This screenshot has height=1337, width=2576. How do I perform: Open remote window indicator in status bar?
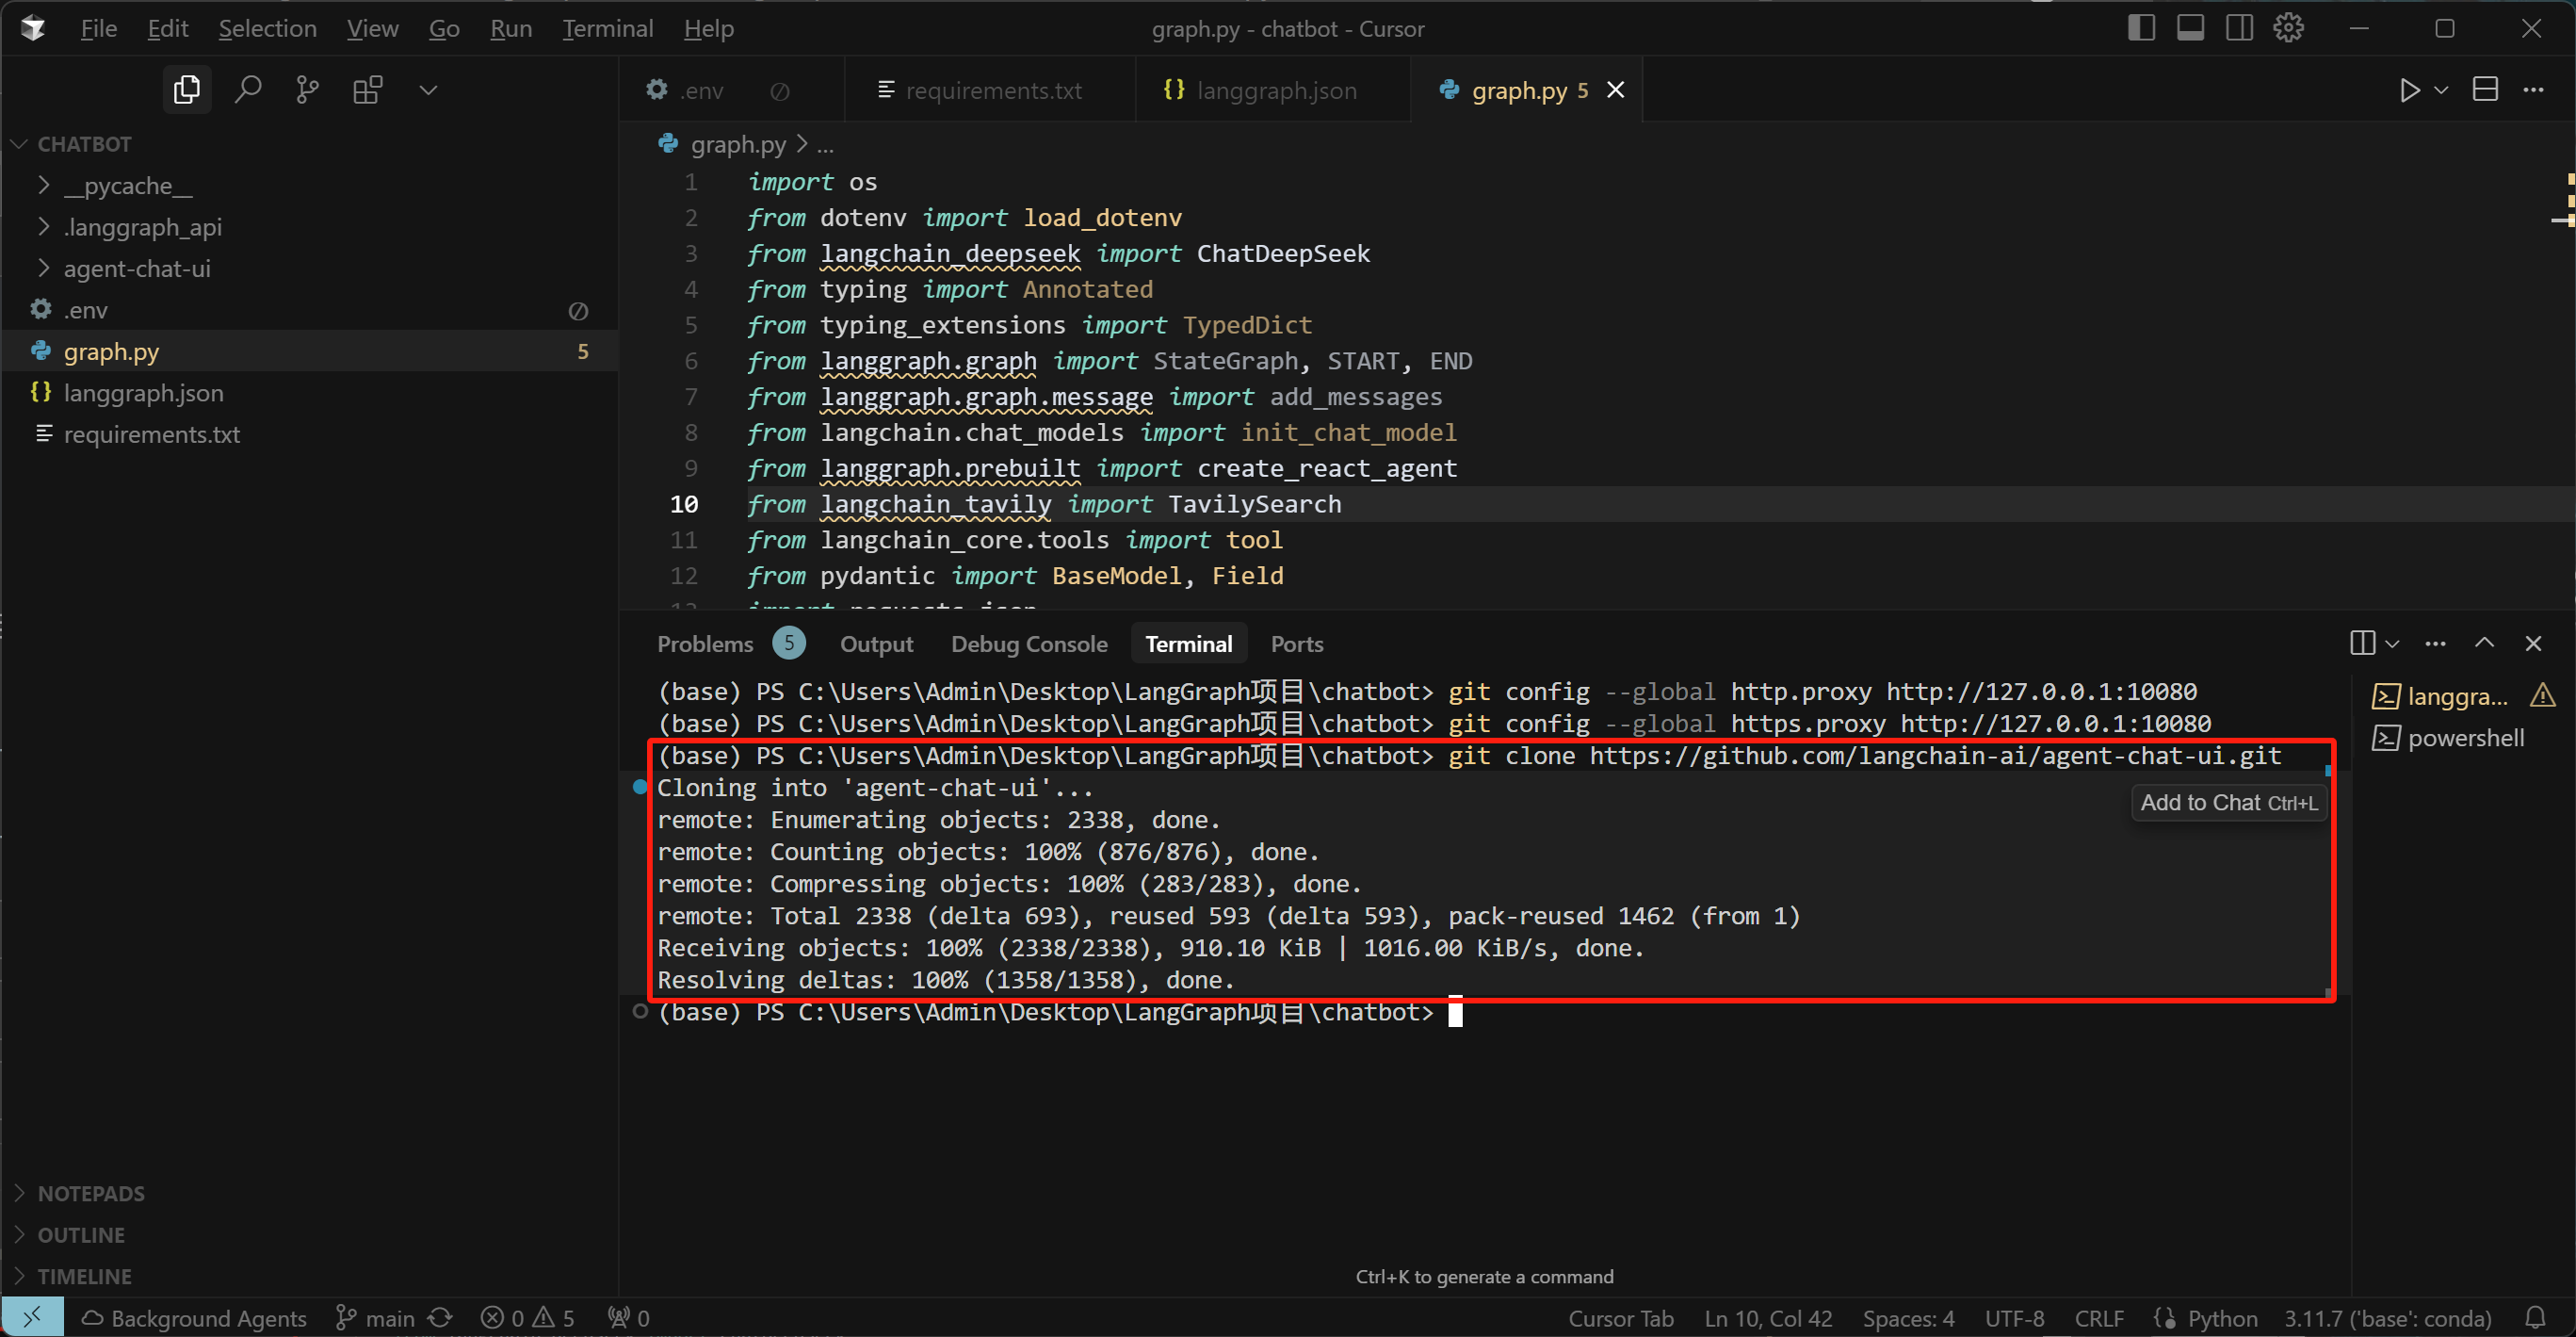coord(32,1318)
